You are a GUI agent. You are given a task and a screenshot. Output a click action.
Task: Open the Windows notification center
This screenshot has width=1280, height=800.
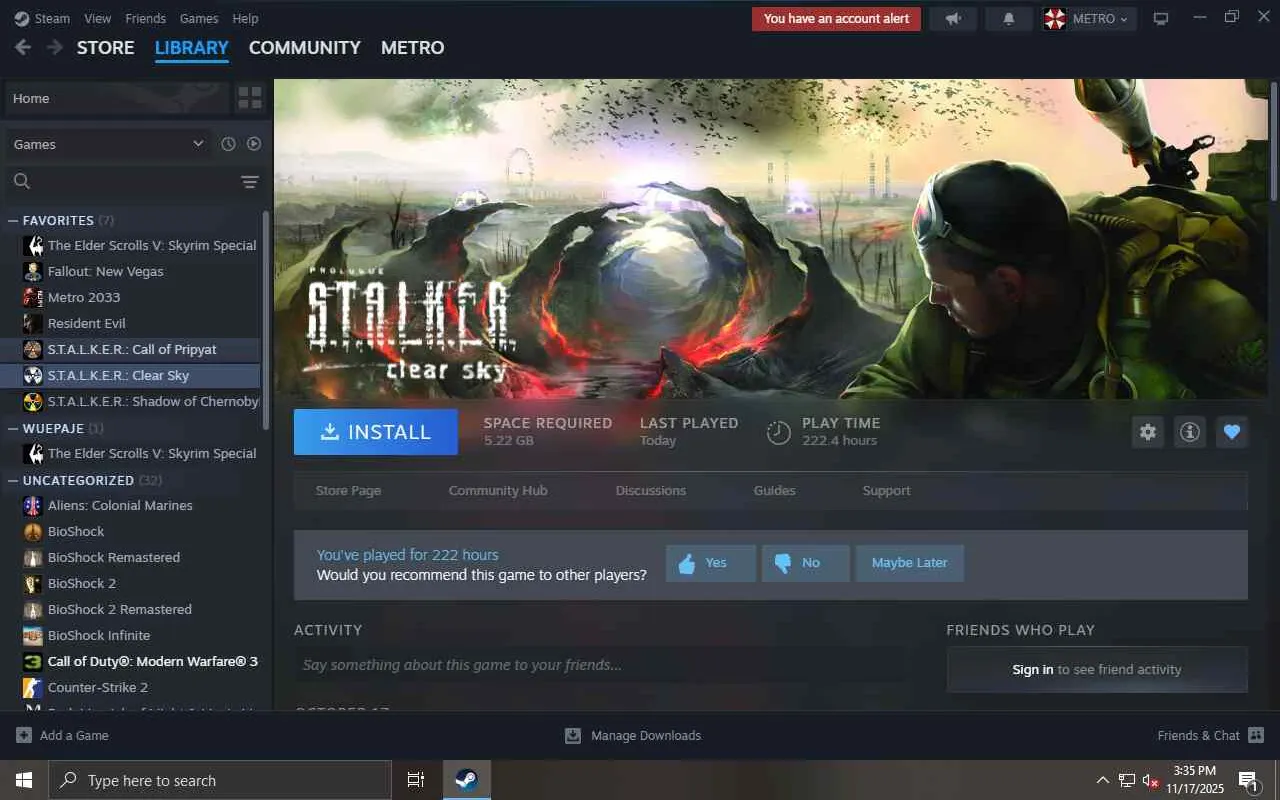coord(1249,780)
